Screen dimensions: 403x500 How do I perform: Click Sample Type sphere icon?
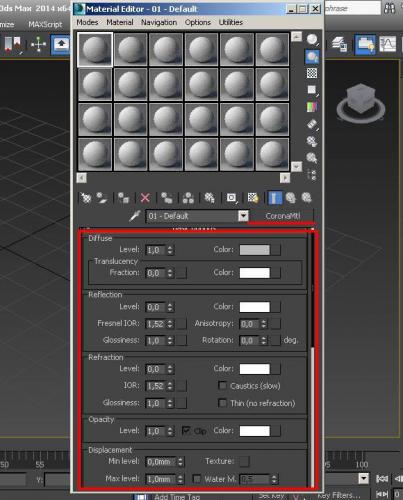(x=312, y=40)
